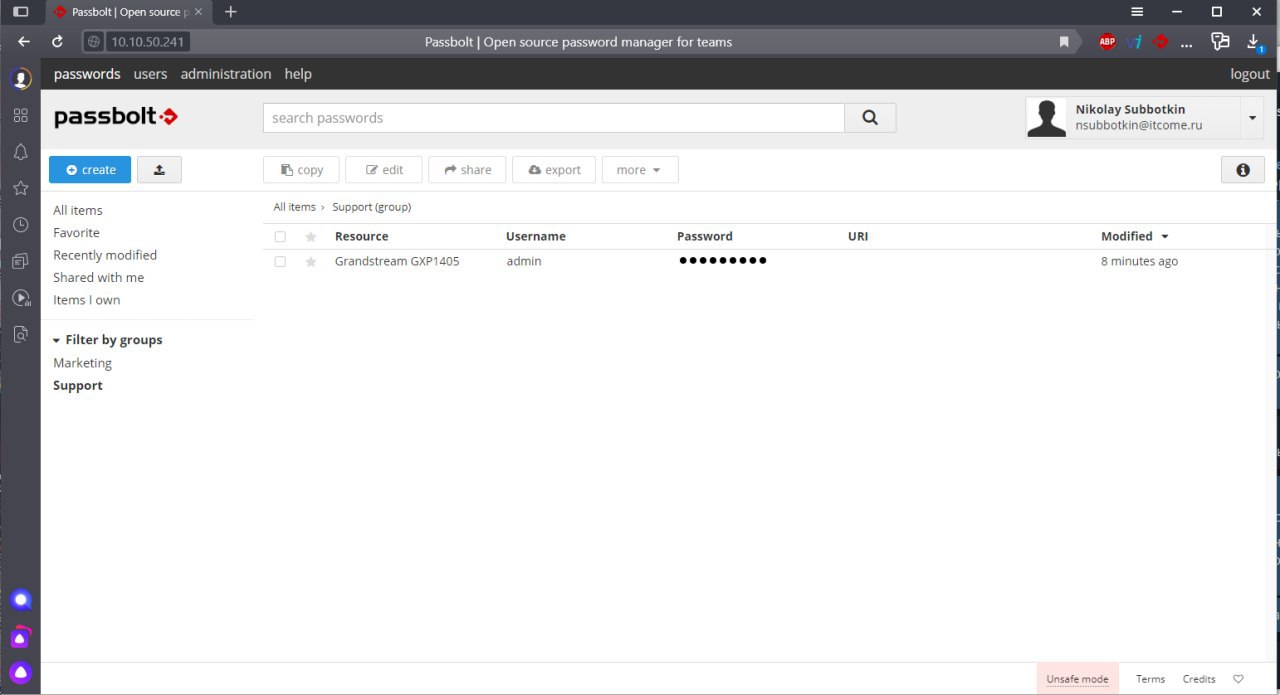Go back using the browser back arrow
The width and height of the screenshot is (1280, 695).
[x=24, y=42]
